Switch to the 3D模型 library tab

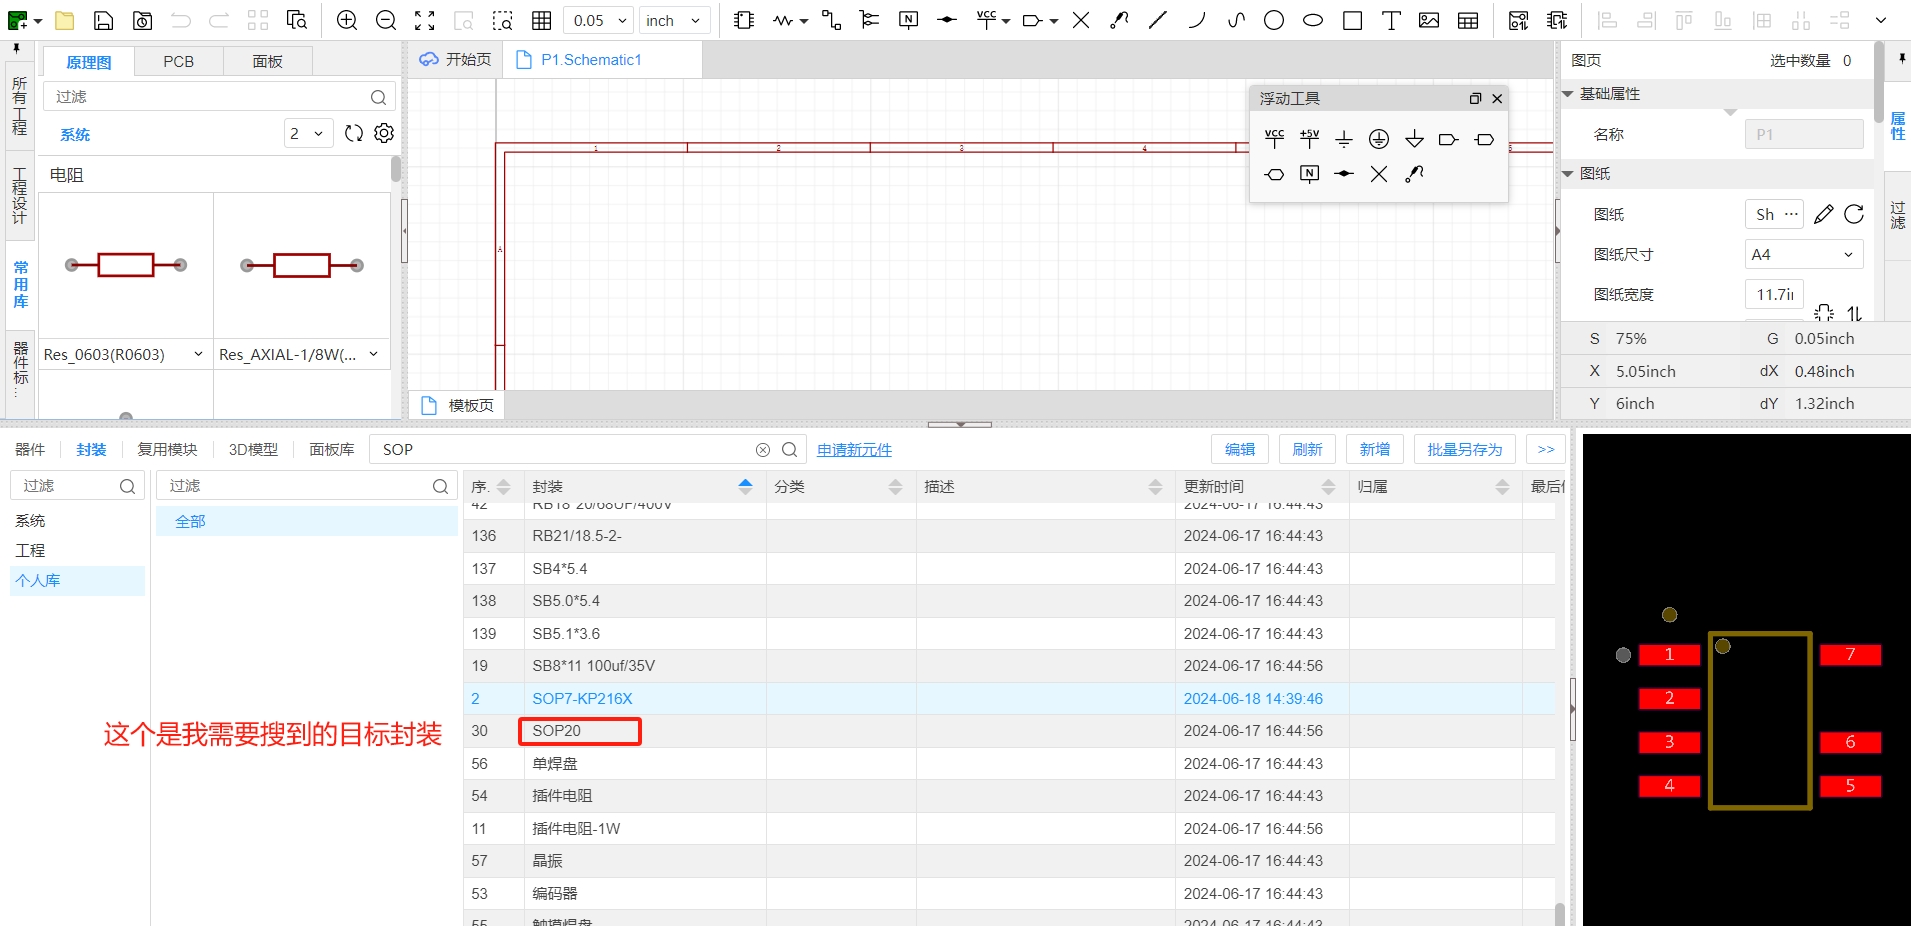pos(253,449)
